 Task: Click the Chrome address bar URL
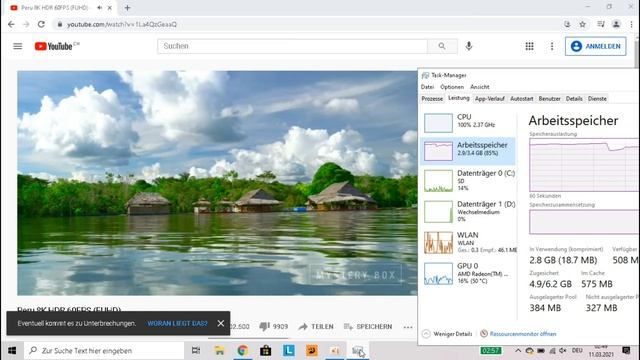(x=122, y=24)
